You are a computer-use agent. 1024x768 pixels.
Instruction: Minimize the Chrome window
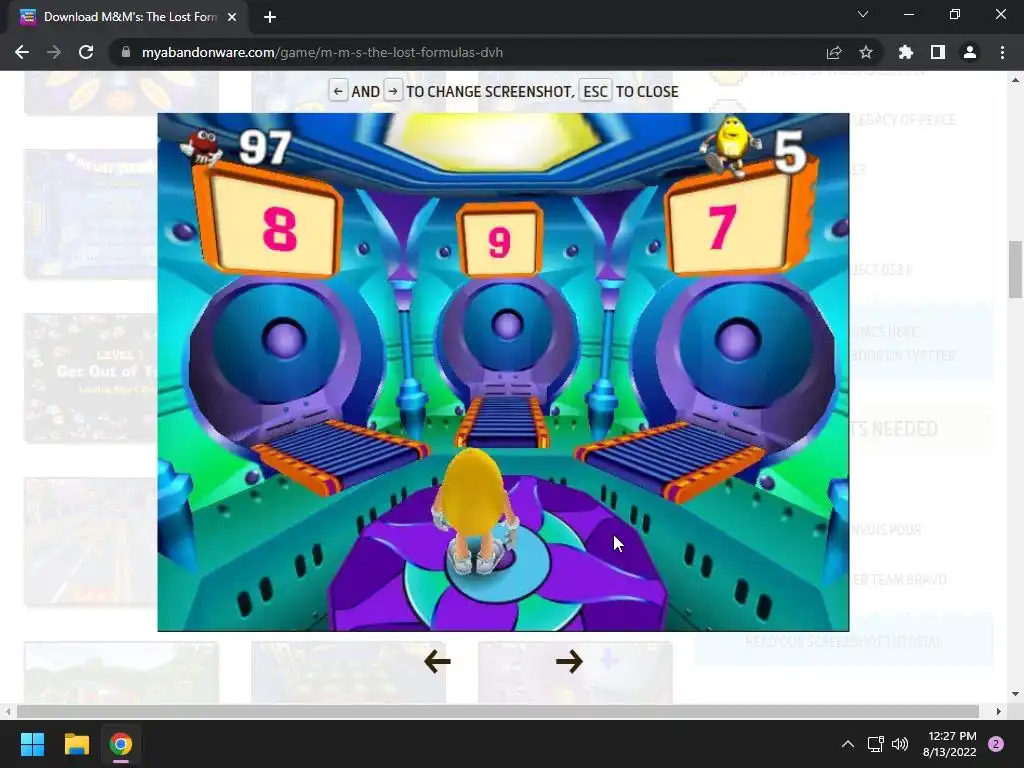pos(908,14)
